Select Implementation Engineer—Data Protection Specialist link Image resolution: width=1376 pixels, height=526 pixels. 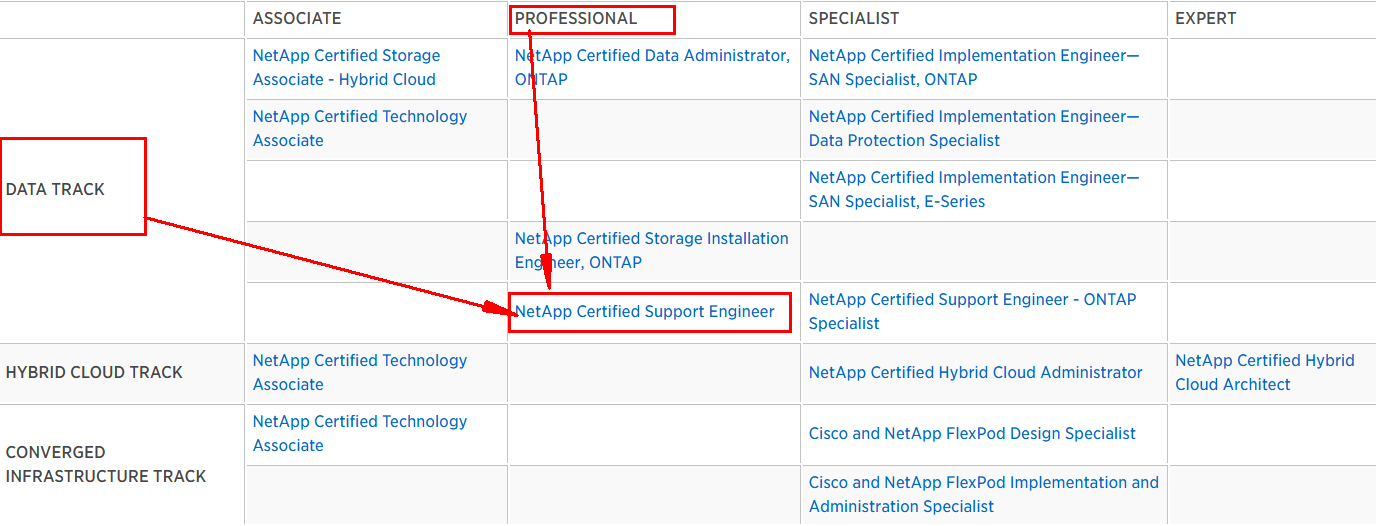(x=973, y=129)
